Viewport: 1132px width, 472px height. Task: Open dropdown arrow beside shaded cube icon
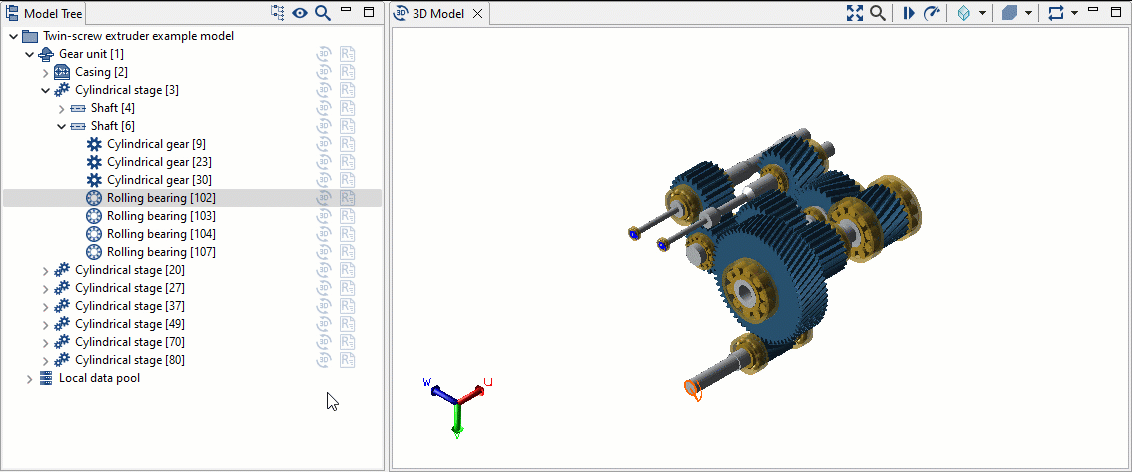1028,13
